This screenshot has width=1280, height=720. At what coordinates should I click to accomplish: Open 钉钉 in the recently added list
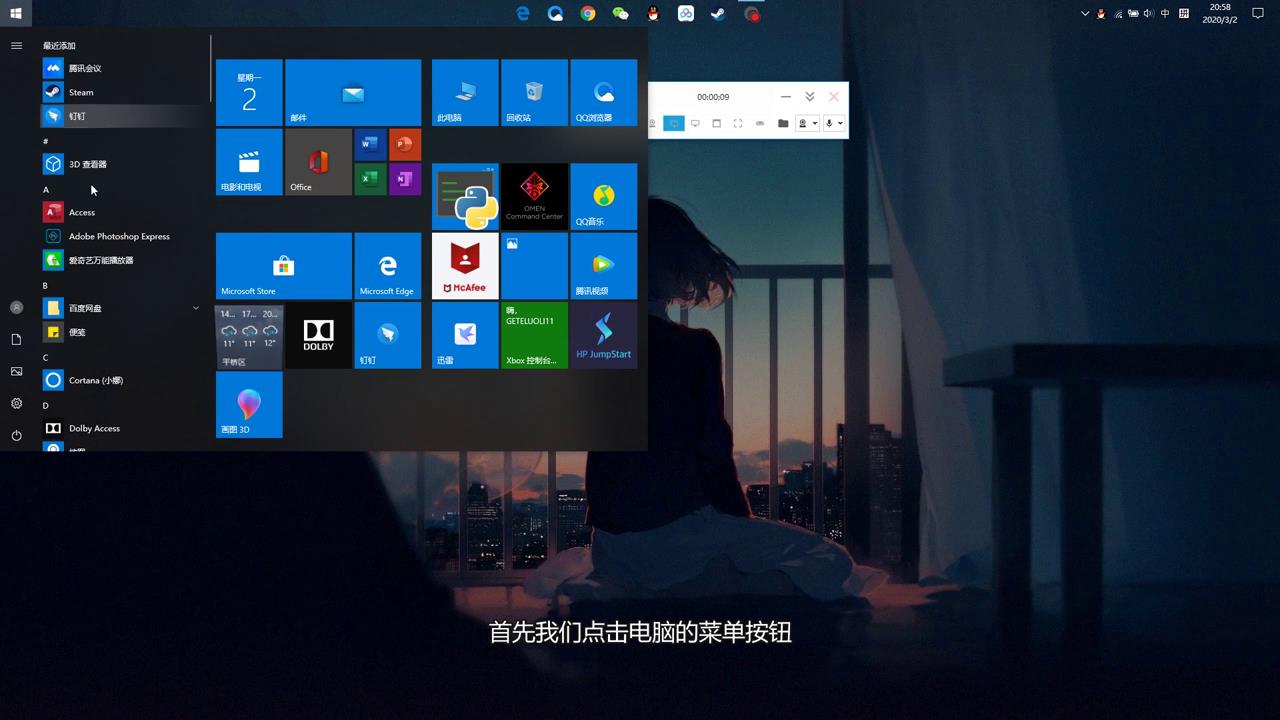(x=122, y=116)
